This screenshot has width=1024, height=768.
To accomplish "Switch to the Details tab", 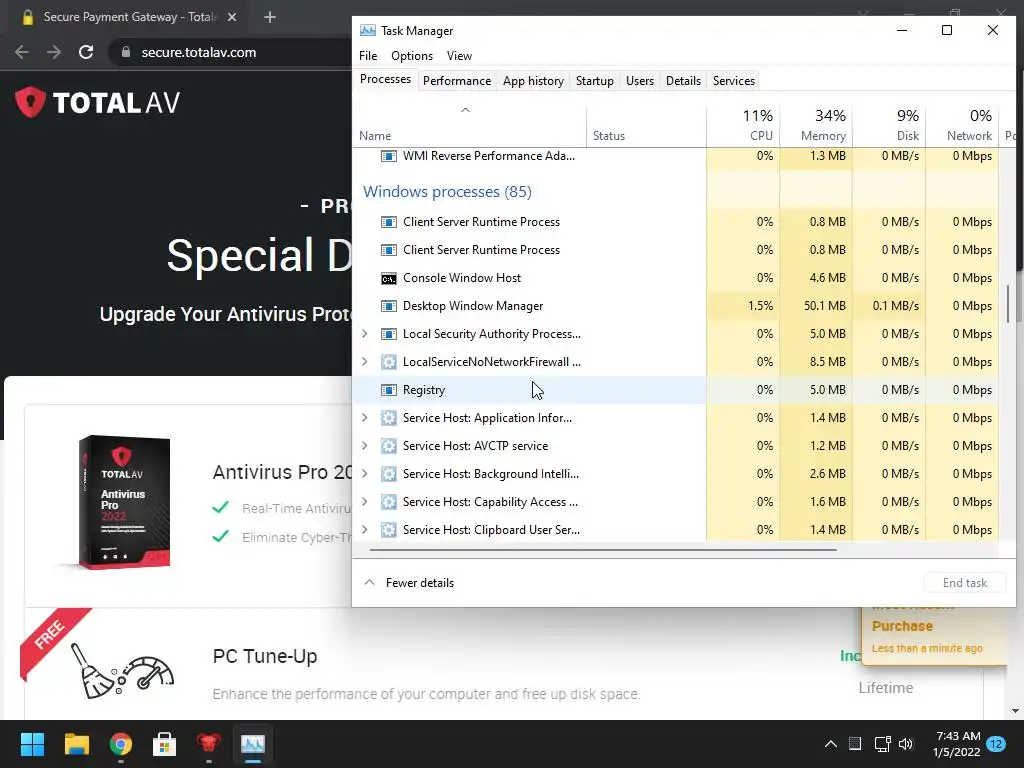I will point(683,81).
